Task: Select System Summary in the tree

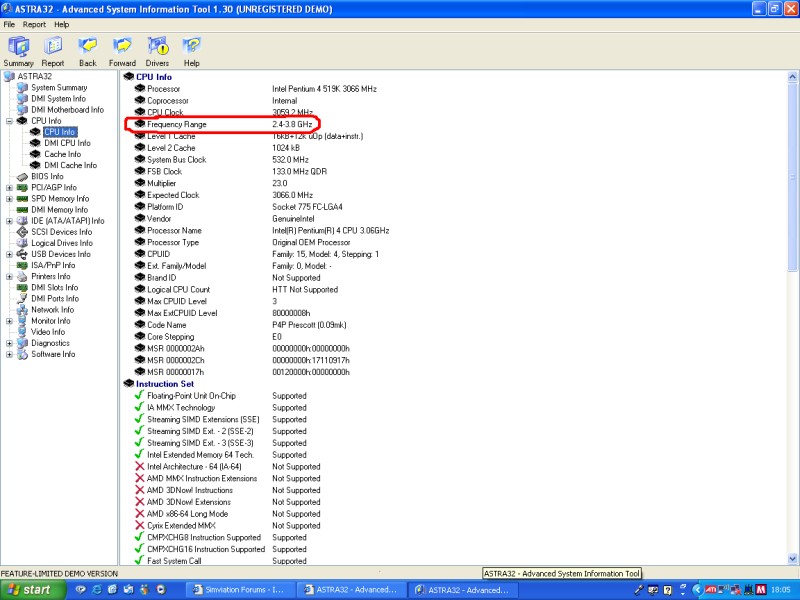Action: pyautogui.click(x=59, y=88)
